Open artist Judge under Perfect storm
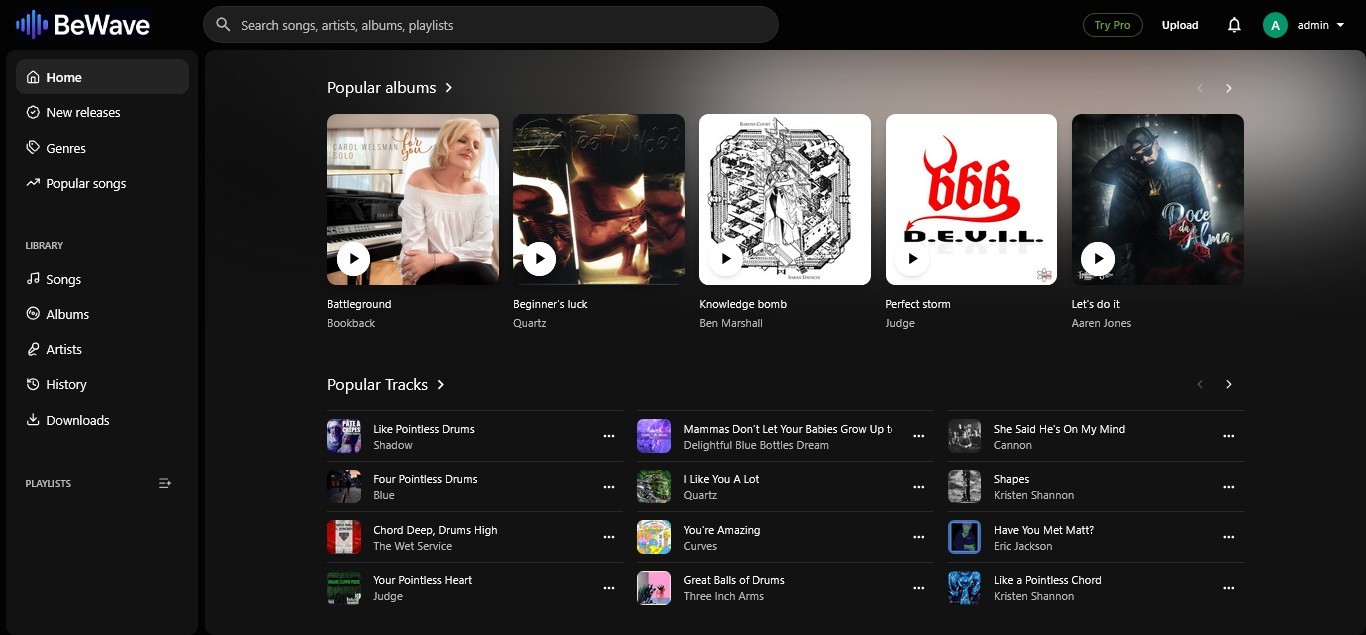 pyautogui.click(x=900, y=323)
